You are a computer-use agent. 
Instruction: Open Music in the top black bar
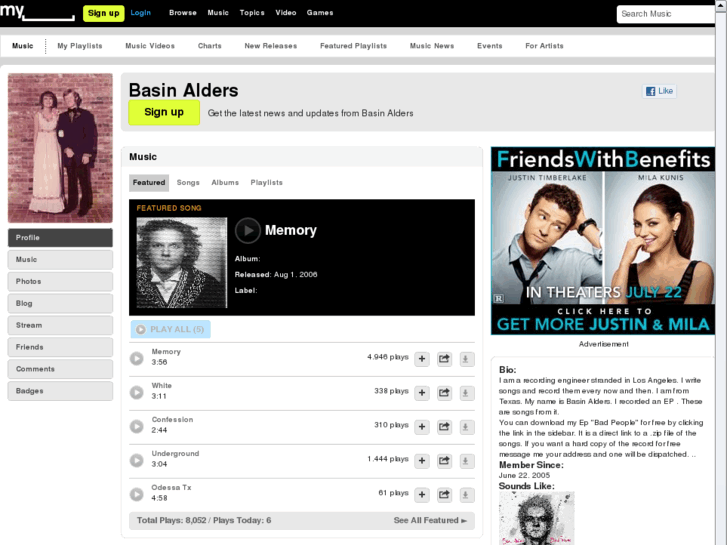pos(218,13)
